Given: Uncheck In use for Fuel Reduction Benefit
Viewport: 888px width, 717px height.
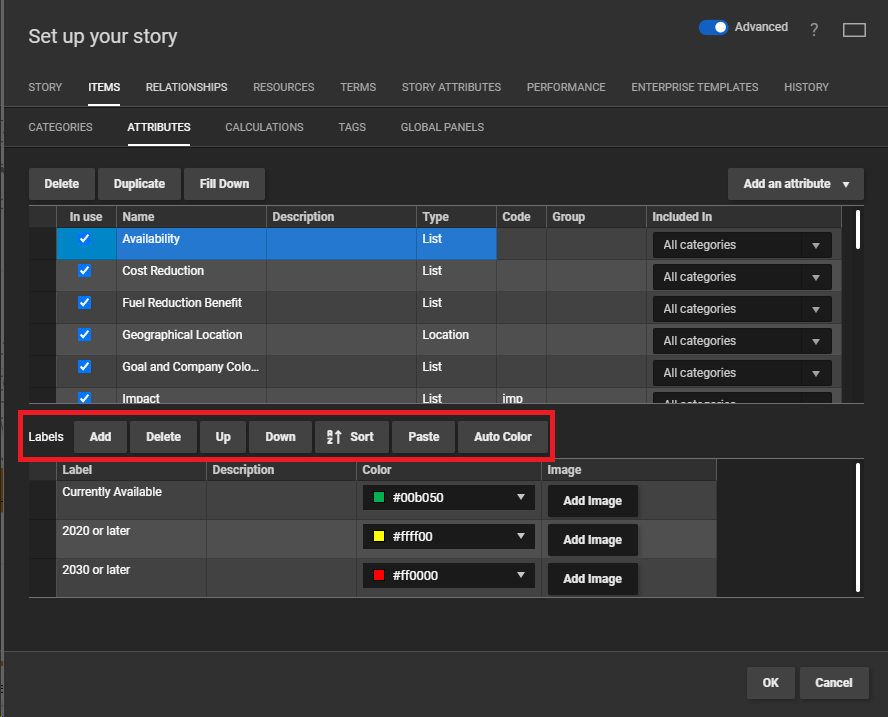Looking at the screenshot, I should coord(84,302).
